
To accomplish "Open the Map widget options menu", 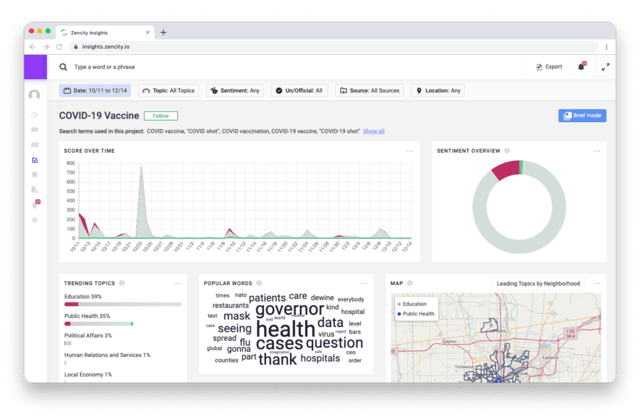I will (x=597, y=283).
